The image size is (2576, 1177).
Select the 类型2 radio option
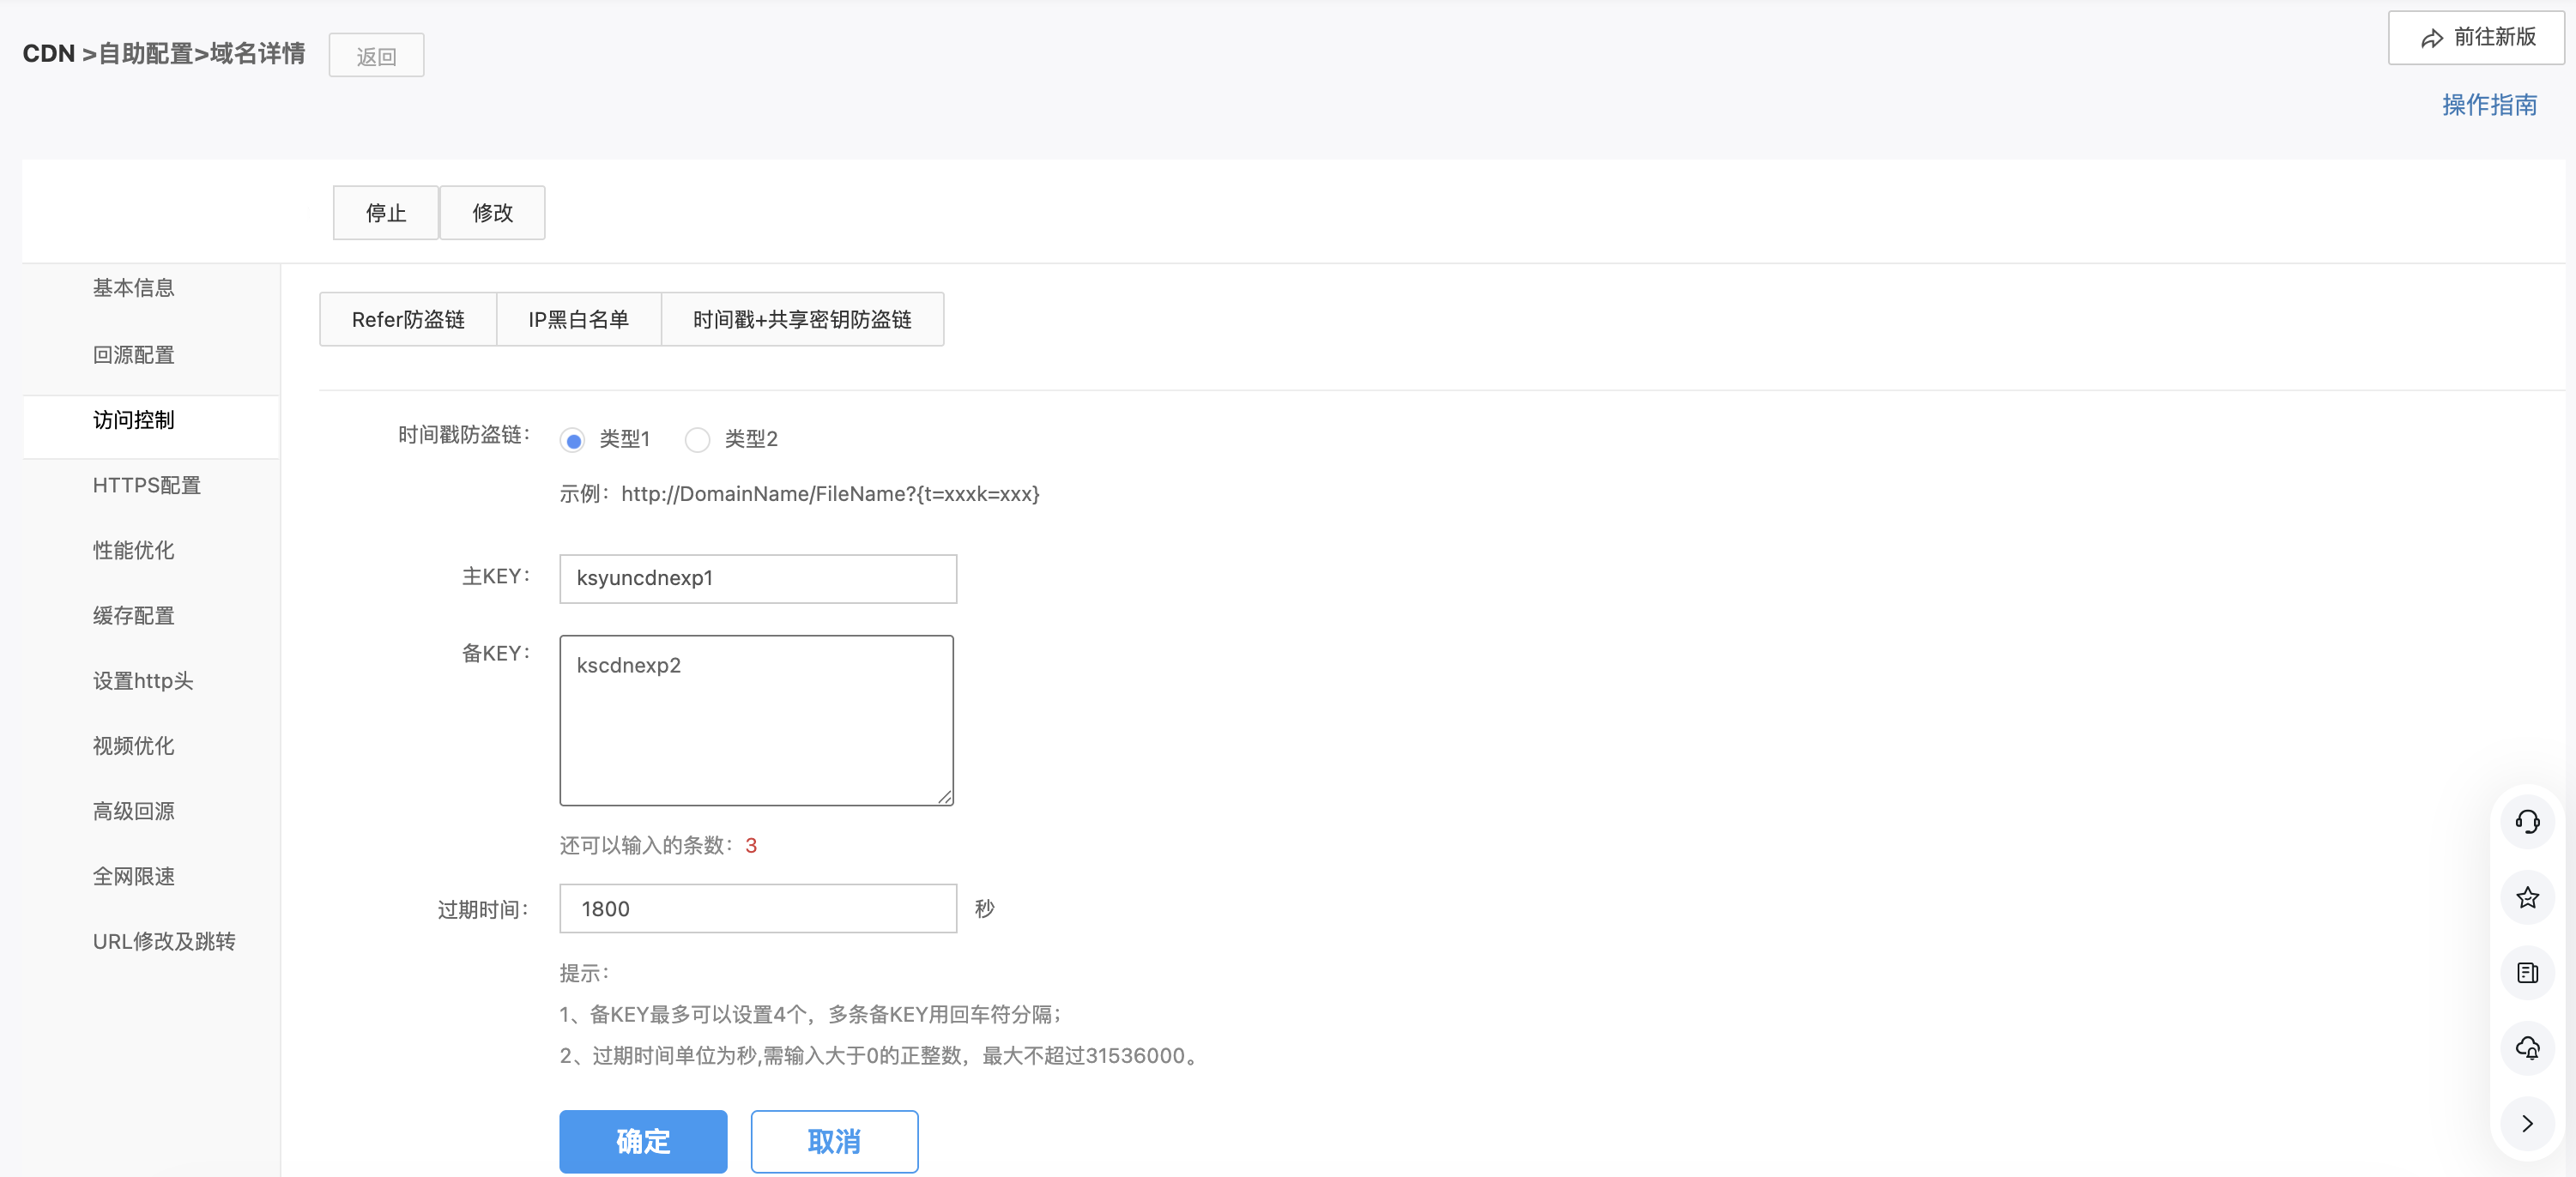coord(697,440)
